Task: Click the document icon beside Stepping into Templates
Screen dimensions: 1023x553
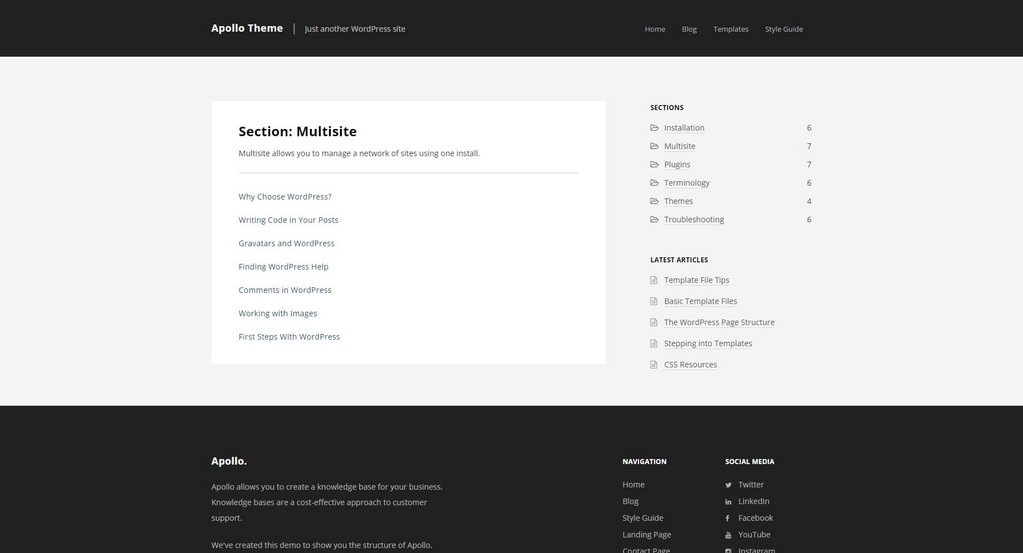Action: 654,344
